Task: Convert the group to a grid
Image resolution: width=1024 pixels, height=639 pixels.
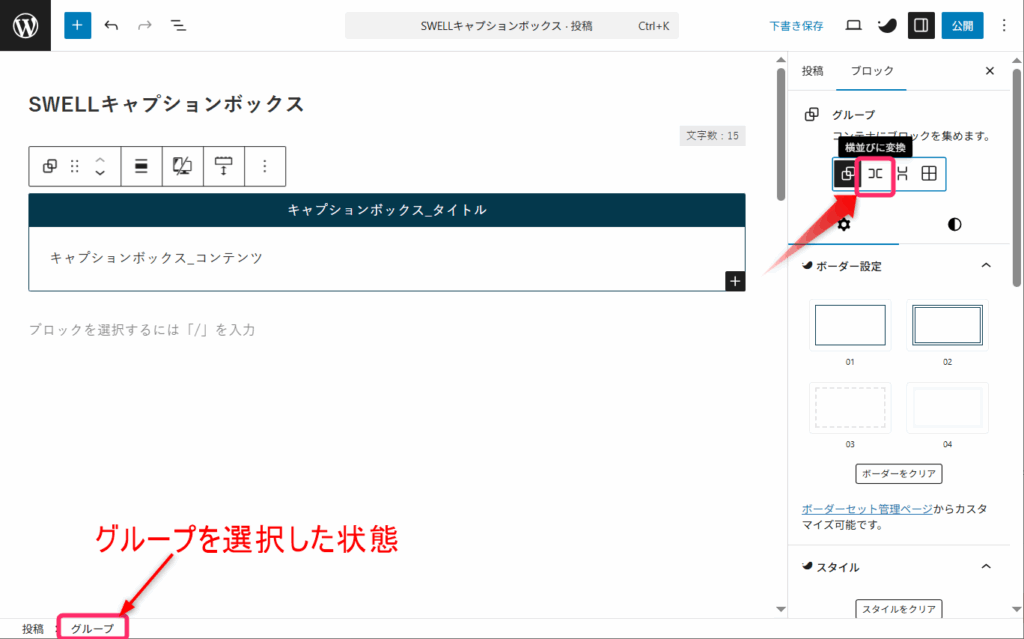Action: [929, 174]
